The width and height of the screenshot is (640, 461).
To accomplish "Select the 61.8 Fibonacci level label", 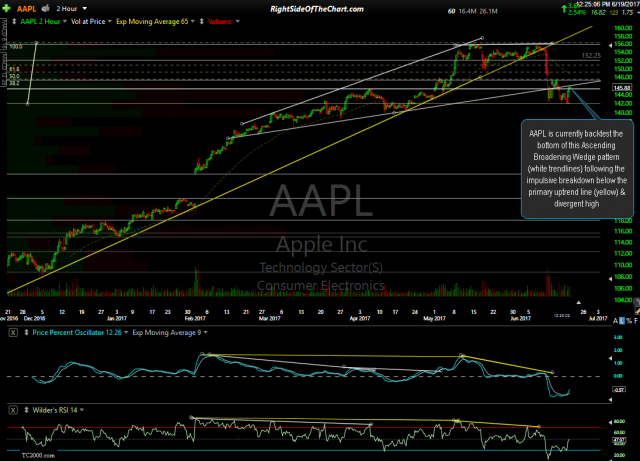I will [15, 69].
